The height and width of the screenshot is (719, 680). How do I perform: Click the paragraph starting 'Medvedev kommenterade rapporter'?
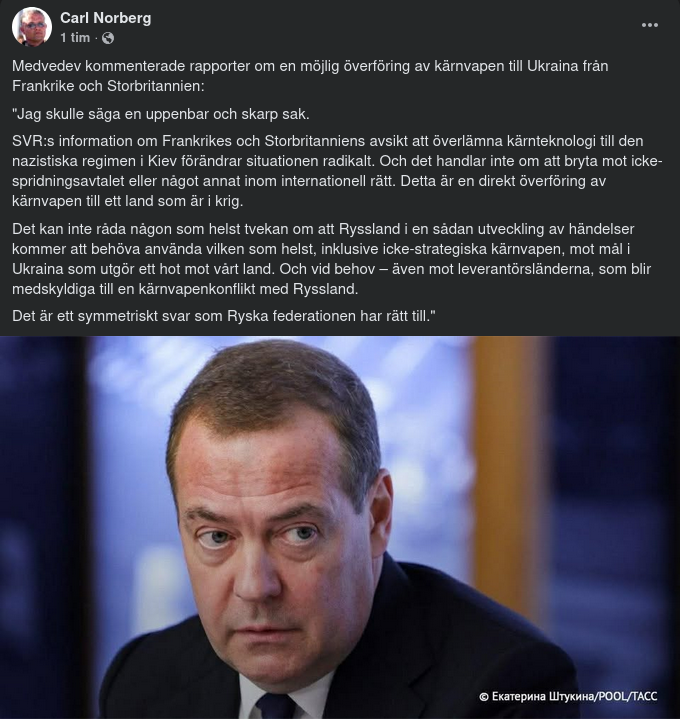tap(310, 76)
